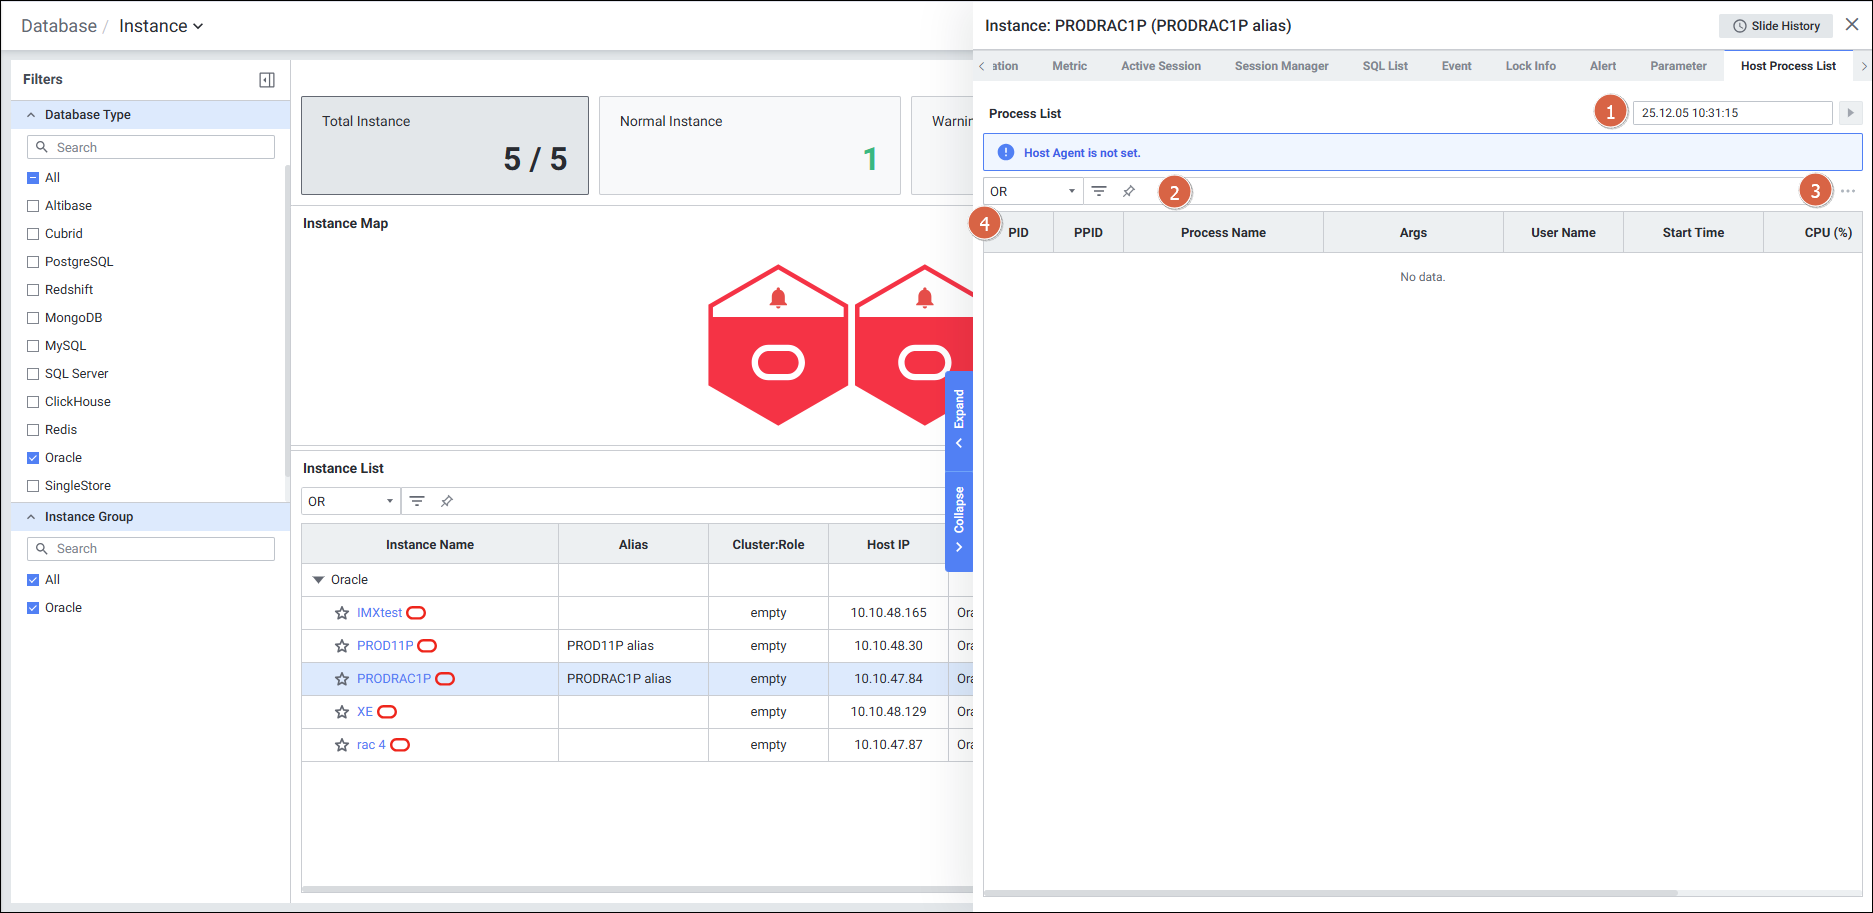Open the SQL List tab
The height and width of the screenshot is (913, 1873).
coord(1384,66)
